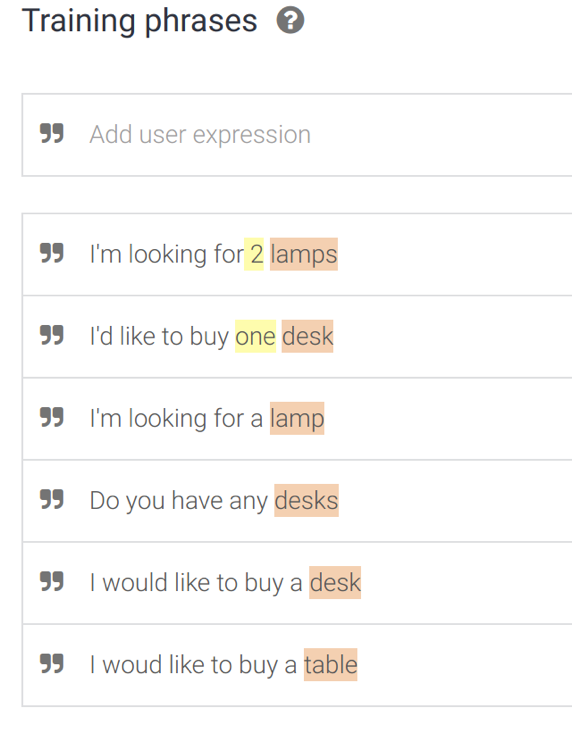This screenshot has width=572, height=750.
Task: Open the Training phrases help icon
Action: point(290,21)
